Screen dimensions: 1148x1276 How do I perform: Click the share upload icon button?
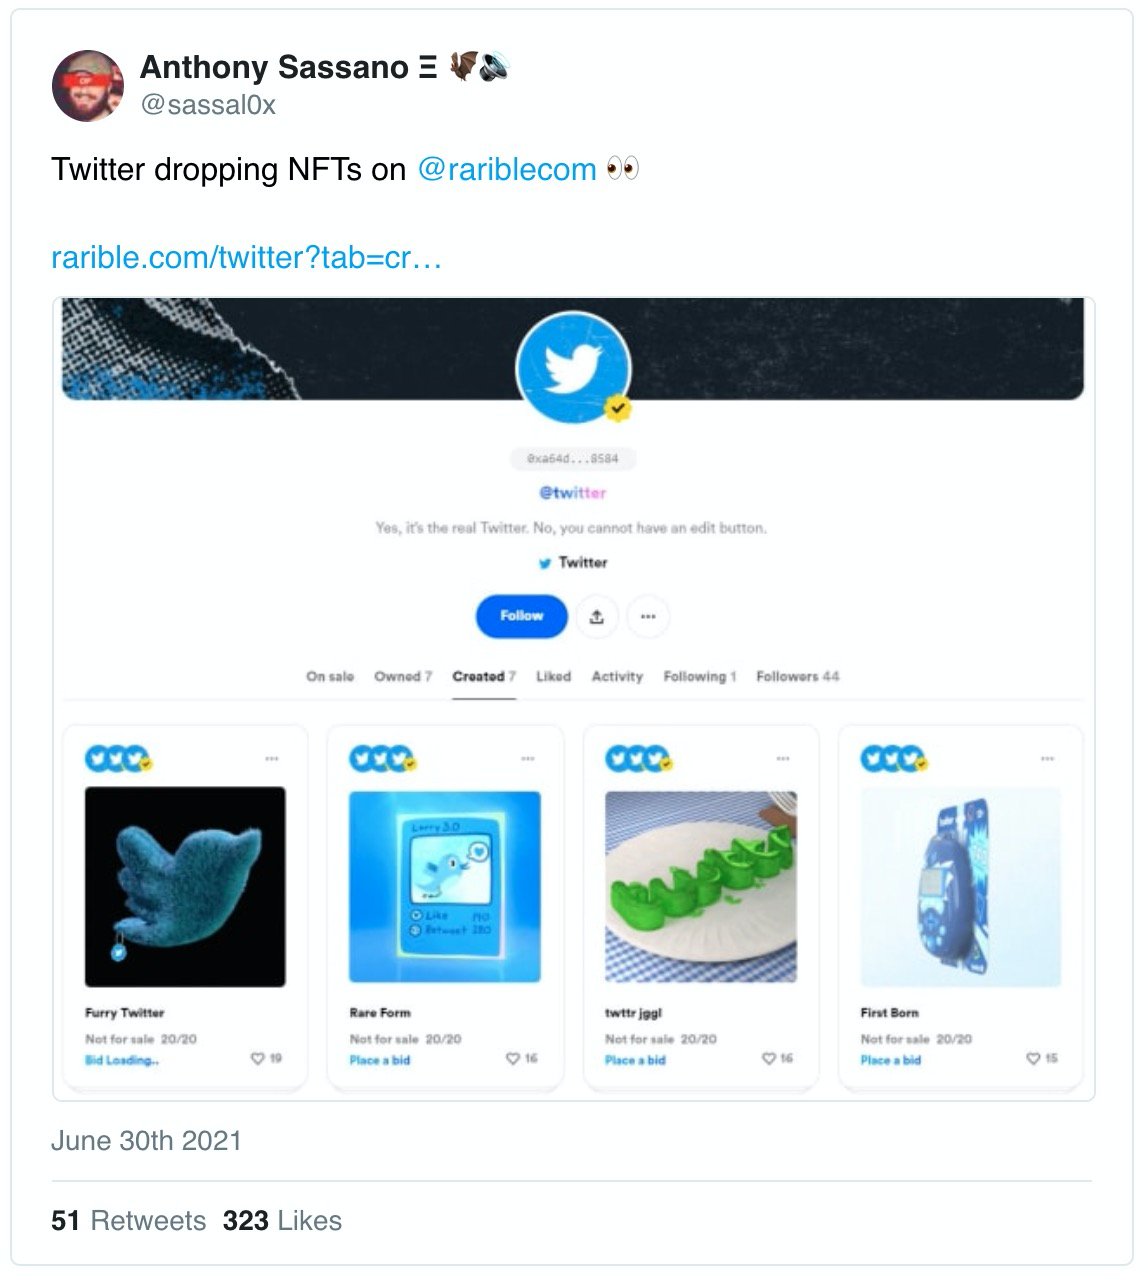click(x=597, y=616)
